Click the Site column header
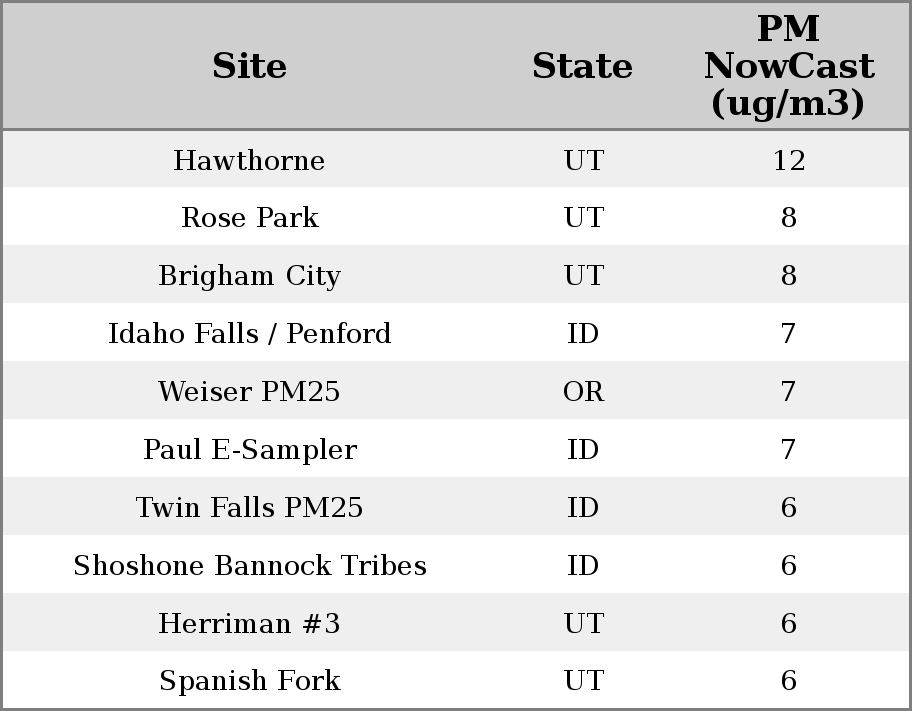Image resolution: width=912 pixels, height=711 pixels. tap(249, 66)
